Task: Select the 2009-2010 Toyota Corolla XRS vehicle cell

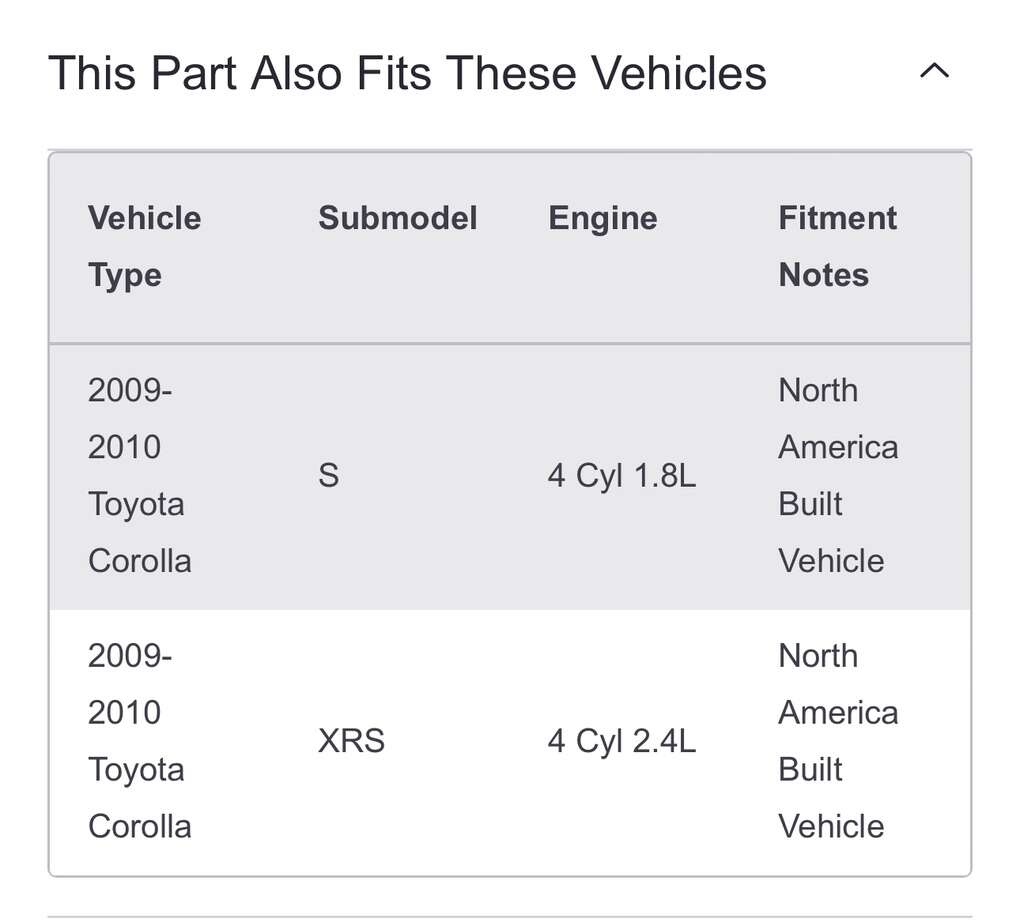Action: pyautogui.click(x=139, y=741)
